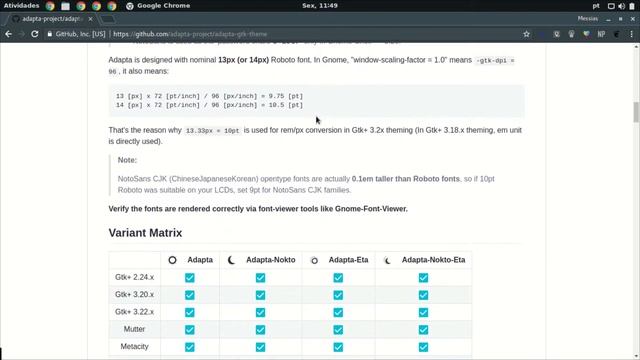
Task: Click the Adapta-Nokto-Eta column header text
Action: pyautogui.click(x=433, y=260)
